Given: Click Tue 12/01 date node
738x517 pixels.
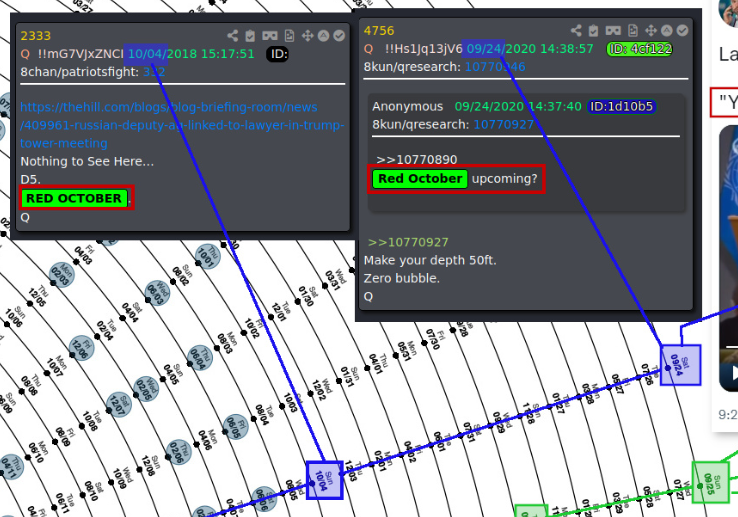Looking at the screenshot, I should pyautogui.click(x=271, y=317).
